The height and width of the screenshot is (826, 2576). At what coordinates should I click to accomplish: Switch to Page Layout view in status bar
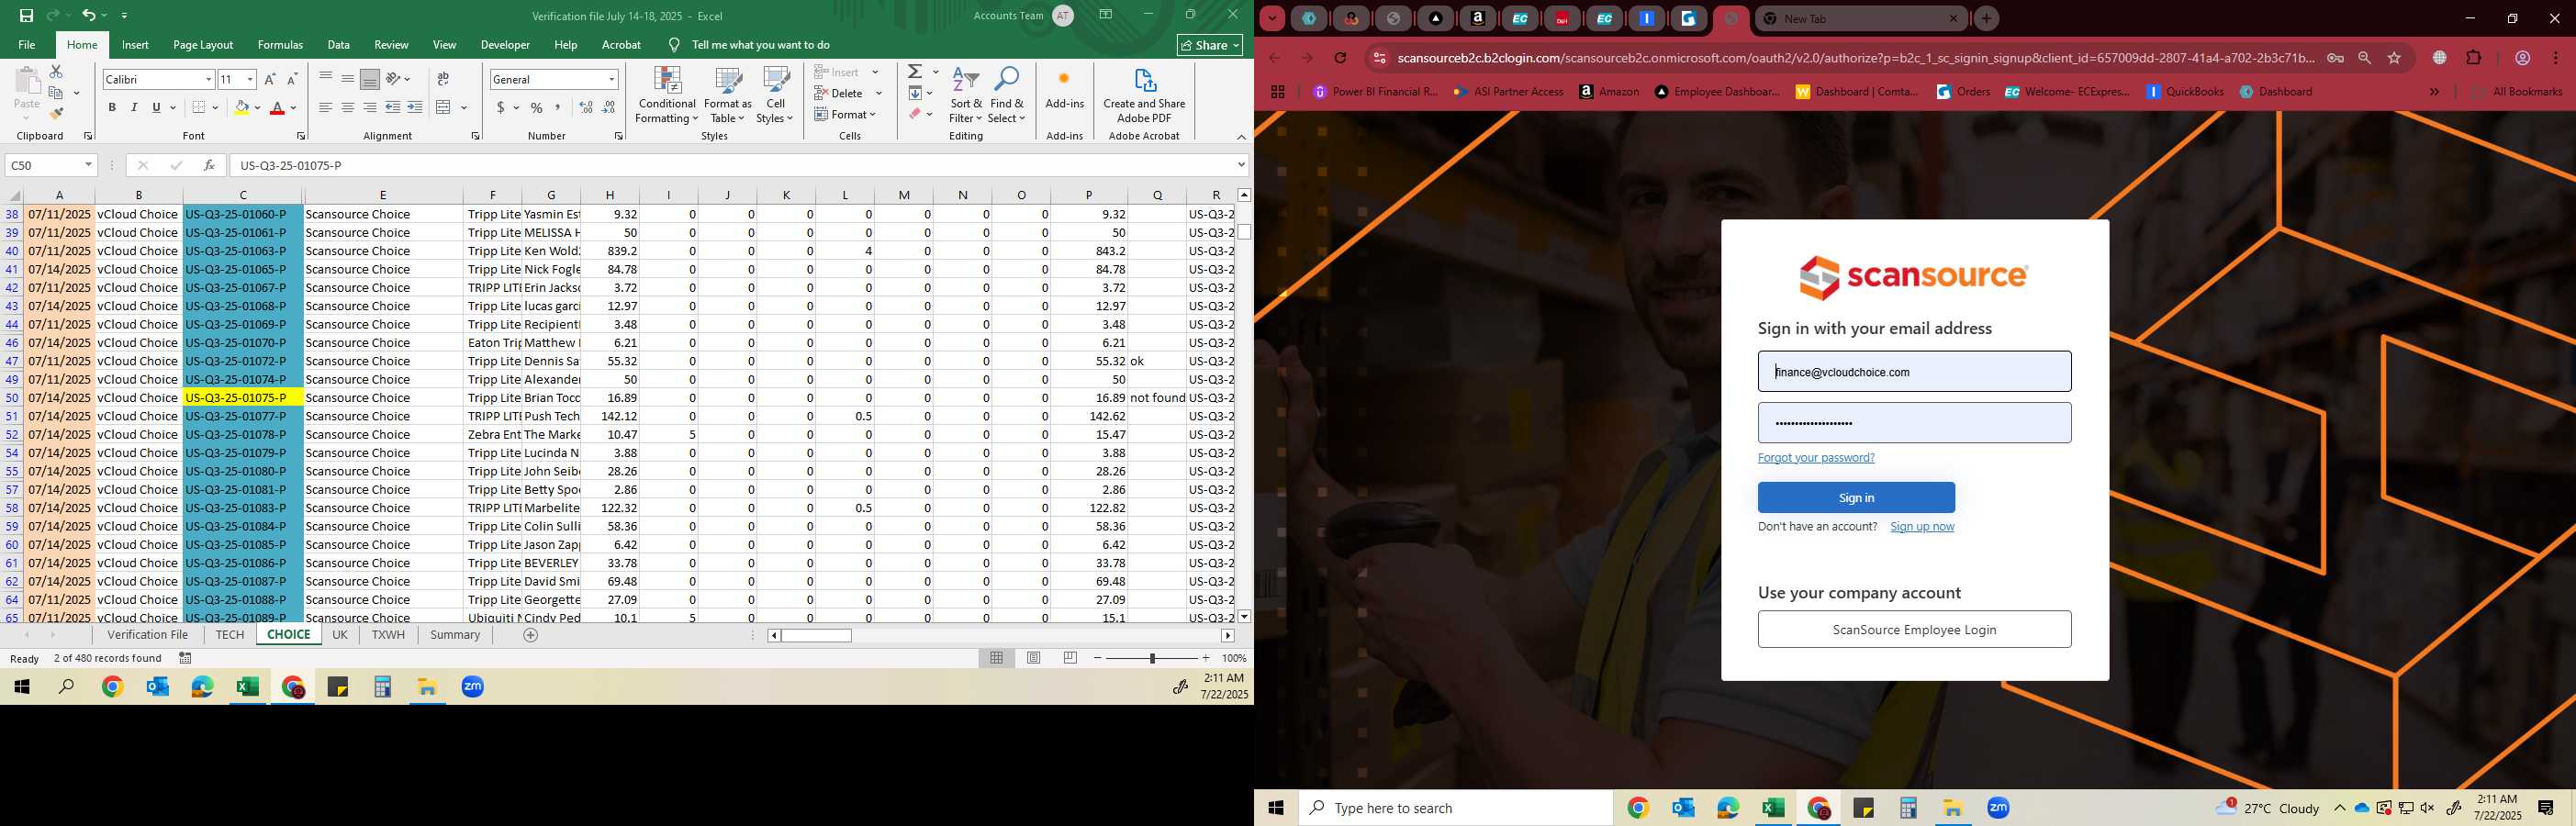pos(1034,658)
